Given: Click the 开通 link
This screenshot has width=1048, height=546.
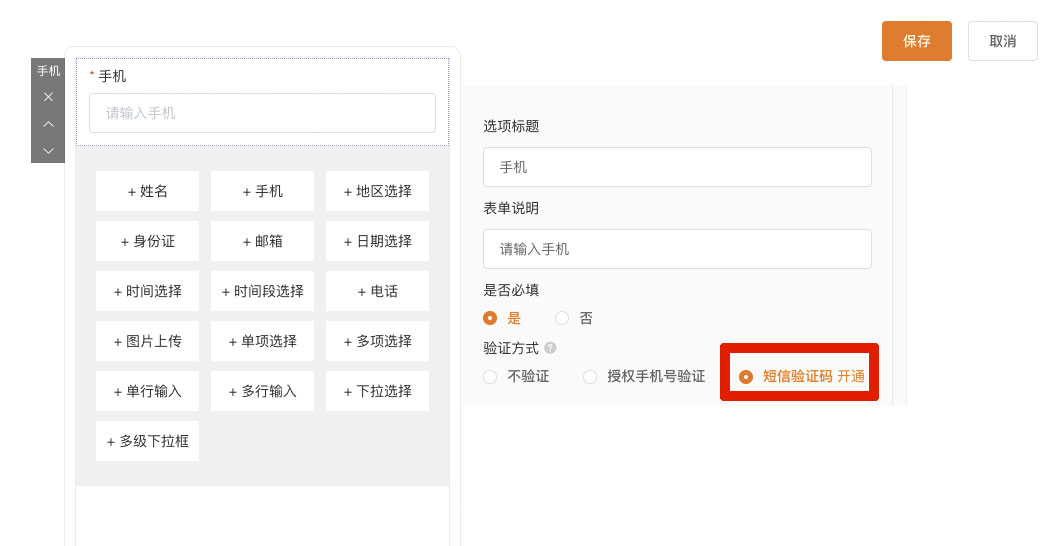Looking at the screenshot, I should tap(851, 377).
